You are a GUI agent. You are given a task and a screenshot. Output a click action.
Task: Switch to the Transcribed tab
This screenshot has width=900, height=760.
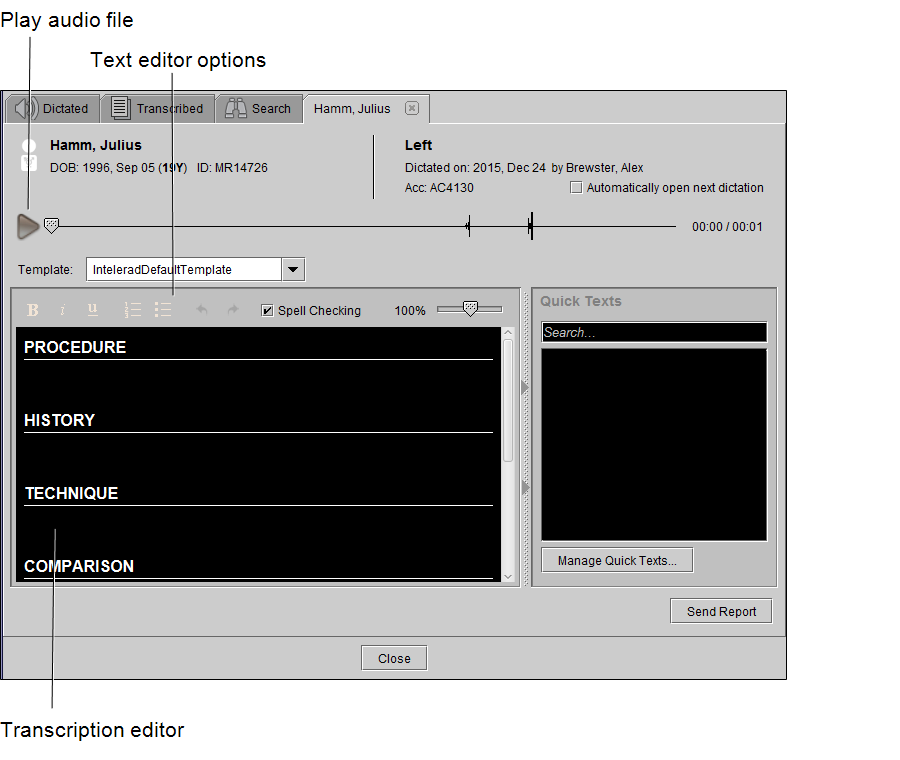158,108
